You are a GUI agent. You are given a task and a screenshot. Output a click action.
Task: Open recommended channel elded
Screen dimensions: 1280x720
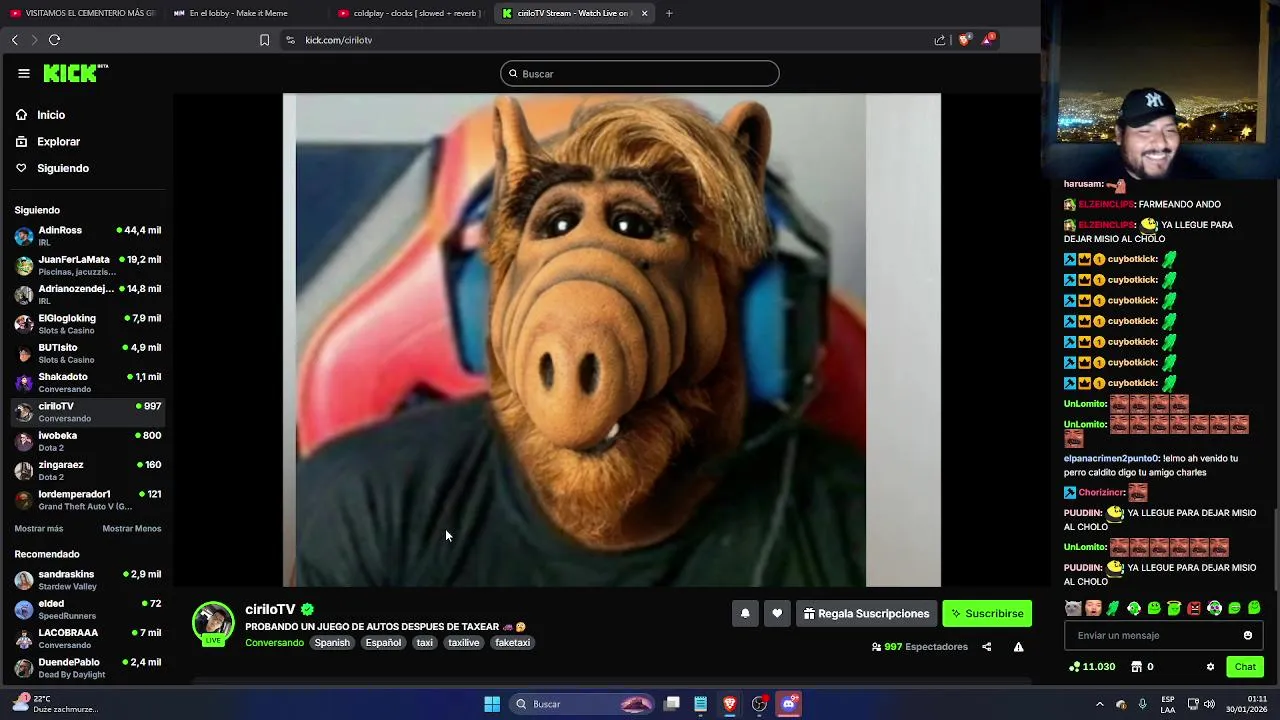(x=87, y=609)
